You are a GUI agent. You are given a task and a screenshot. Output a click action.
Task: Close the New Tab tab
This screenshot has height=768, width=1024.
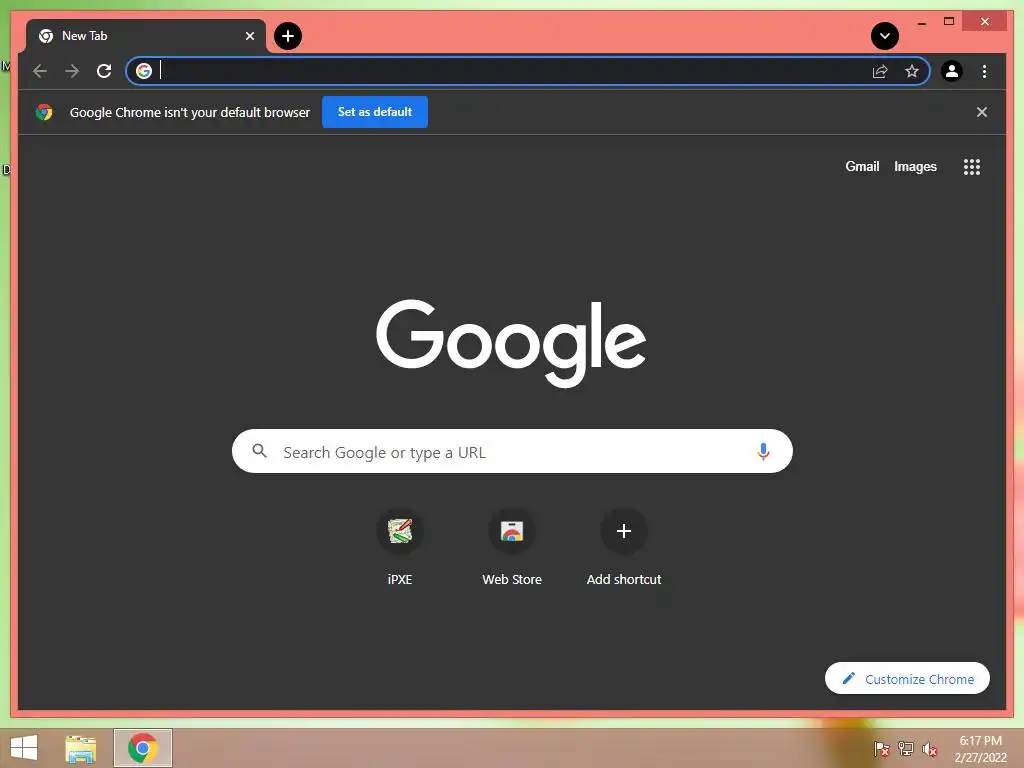click(249, 36)
